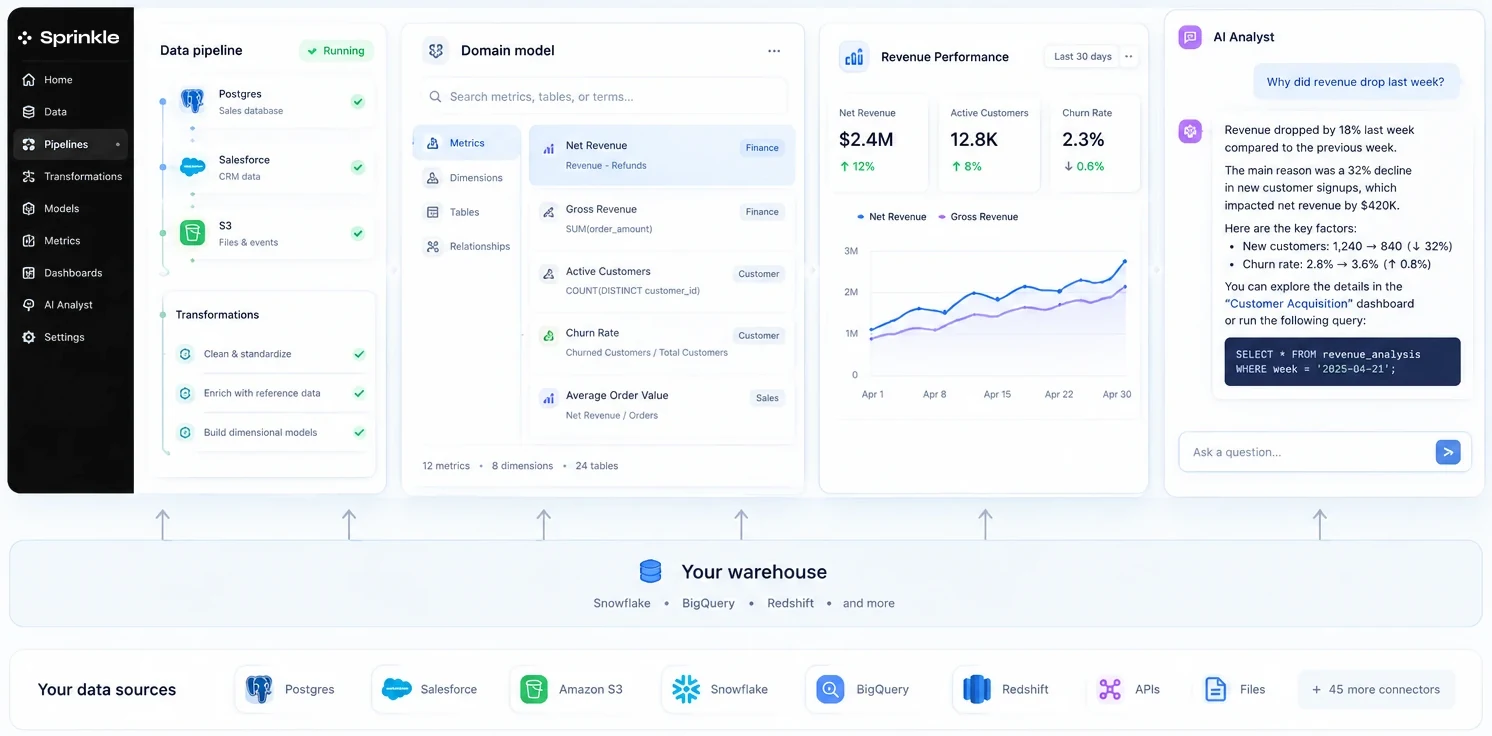Image resolution: width=1492 pixels, height=736 pixels.
Task: Click the green check beside Salesforce source
Action: (358, 167)
